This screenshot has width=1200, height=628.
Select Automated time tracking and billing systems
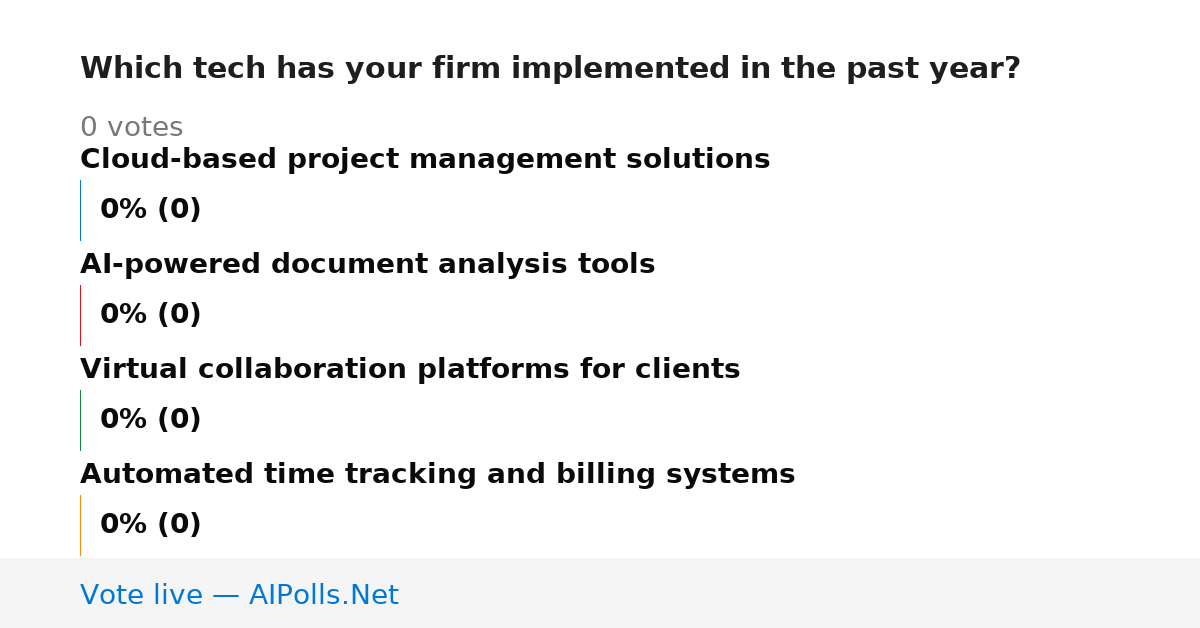tap(437, 475)
